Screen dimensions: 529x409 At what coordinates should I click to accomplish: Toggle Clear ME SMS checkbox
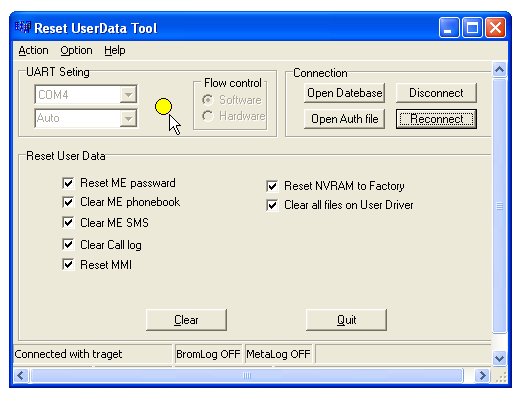[68, 223]
